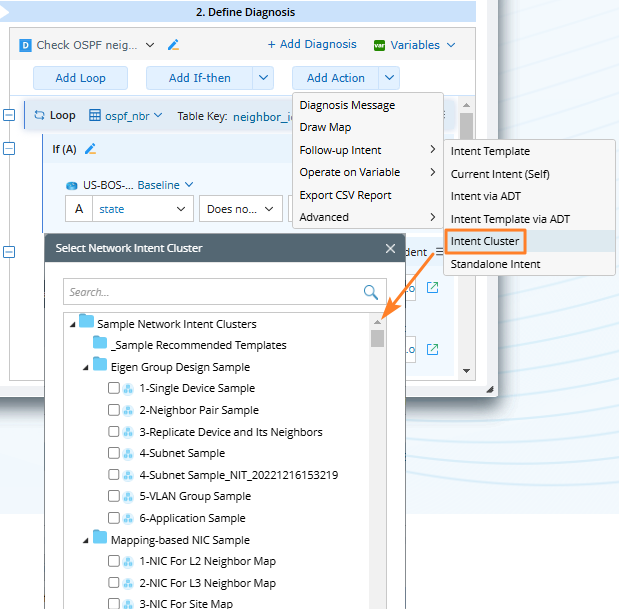Click diagnosis panel scrollbar down arrow

(466, 371)
